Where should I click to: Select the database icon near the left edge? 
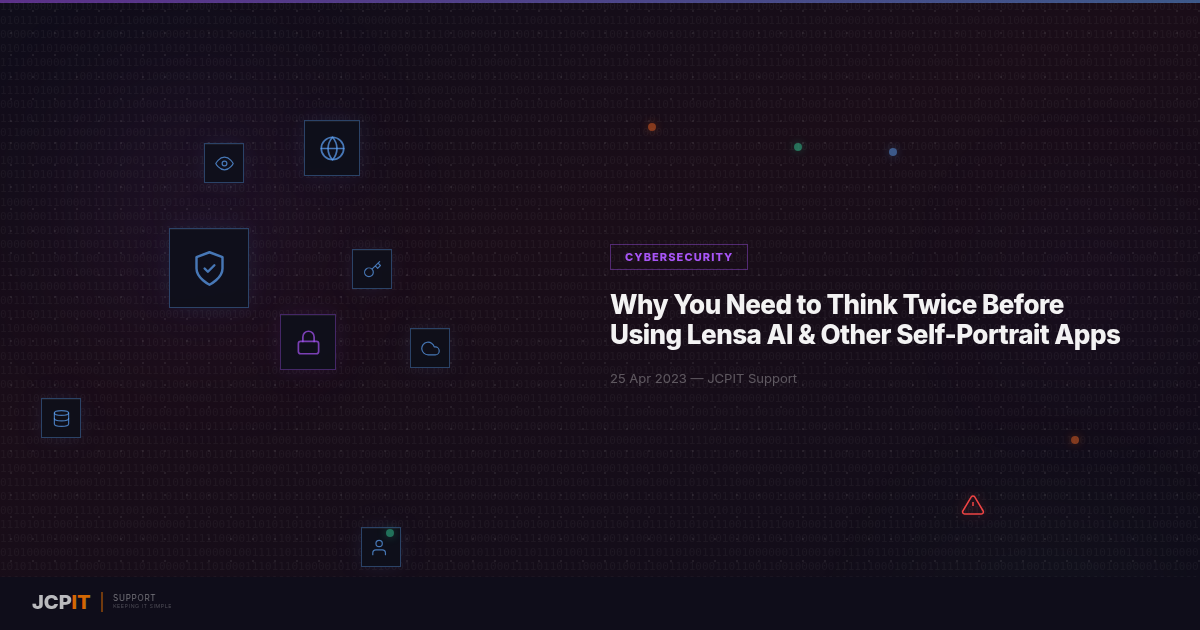coord(61,417)
